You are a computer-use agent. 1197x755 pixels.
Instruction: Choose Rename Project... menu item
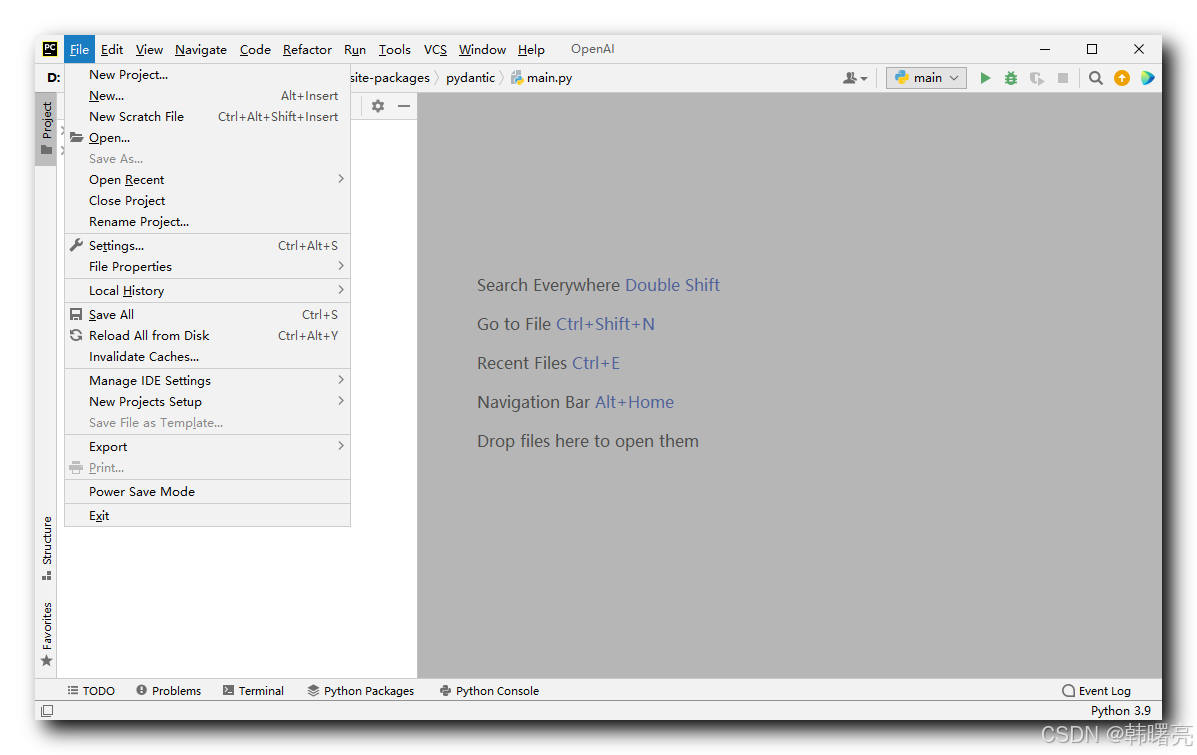point(208,221)
